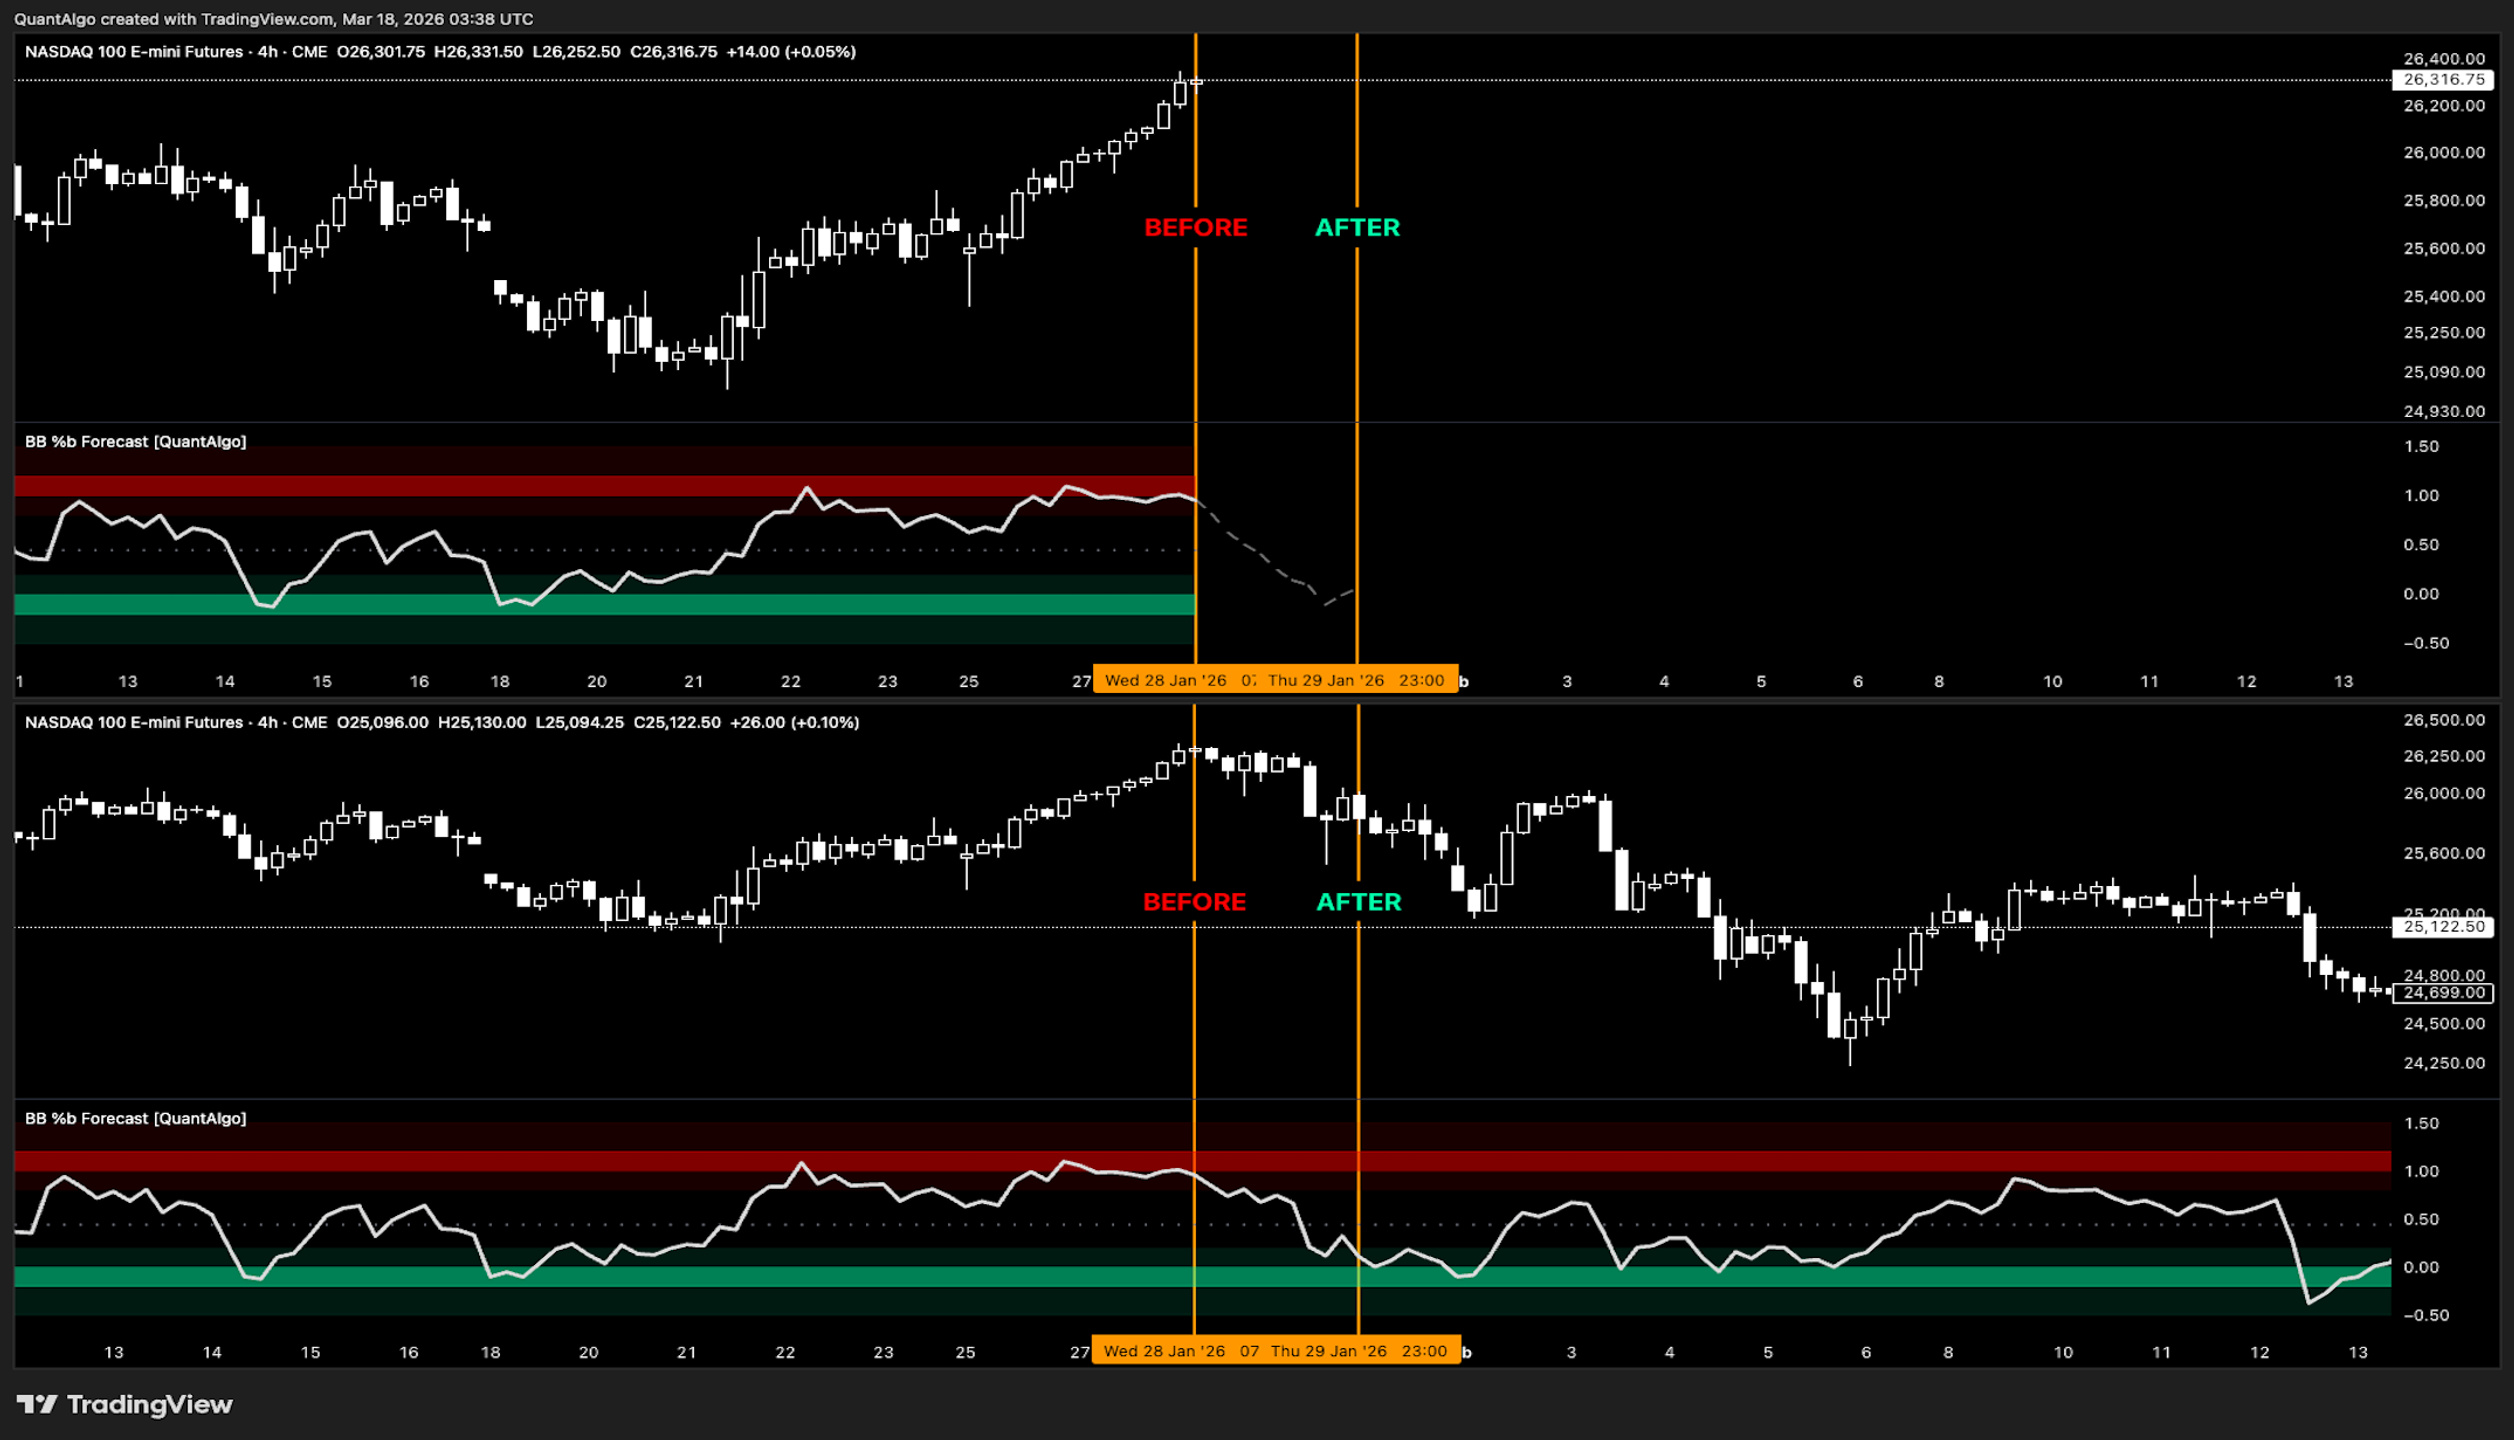This screenshot has height=1440, width=2514.
Task: Click the low value L26,252.50
Action: pyautogui.click(x=576, y=52)
